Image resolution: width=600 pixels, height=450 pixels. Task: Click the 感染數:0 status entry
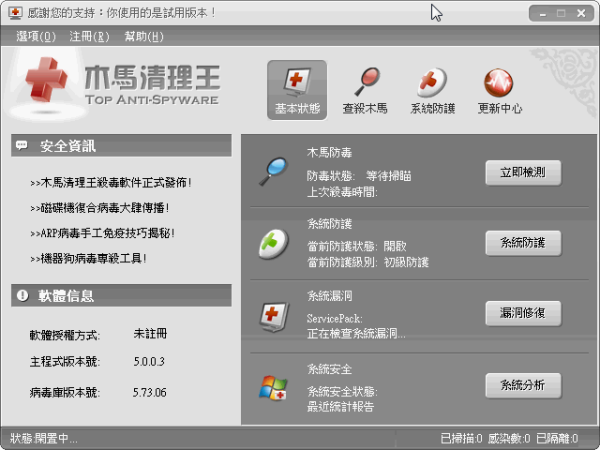coord(509,438)
